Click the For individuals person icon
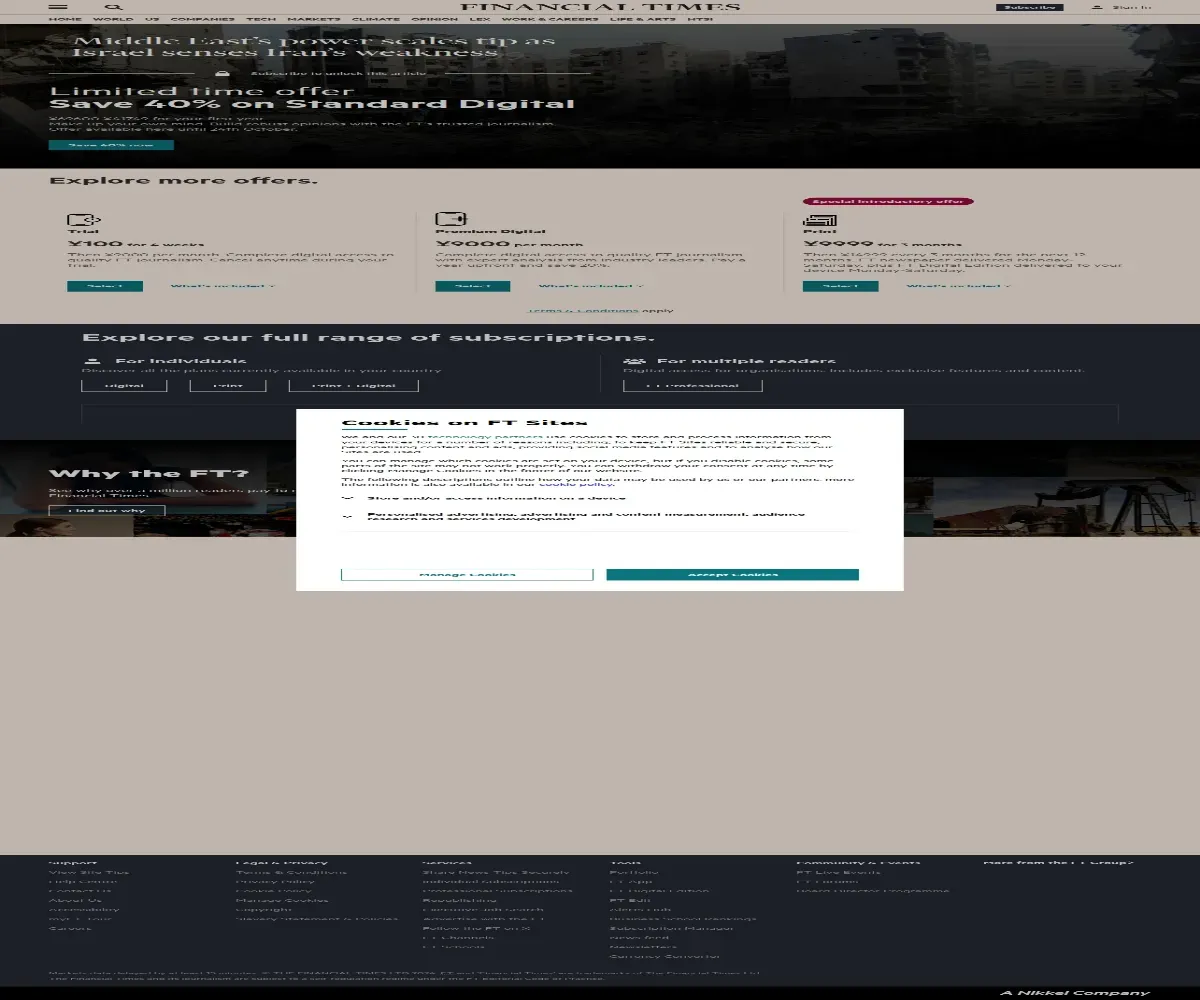Screen dimensions: 1200x1000 pos(92,361)
